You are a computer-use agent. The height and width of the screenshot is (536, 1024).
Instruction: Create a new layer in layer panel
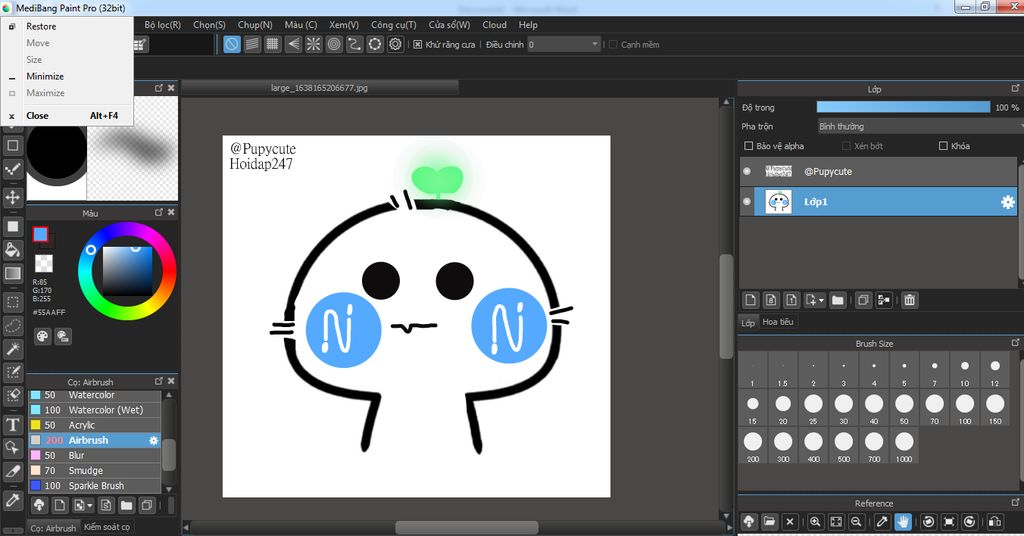pos(750,300)
